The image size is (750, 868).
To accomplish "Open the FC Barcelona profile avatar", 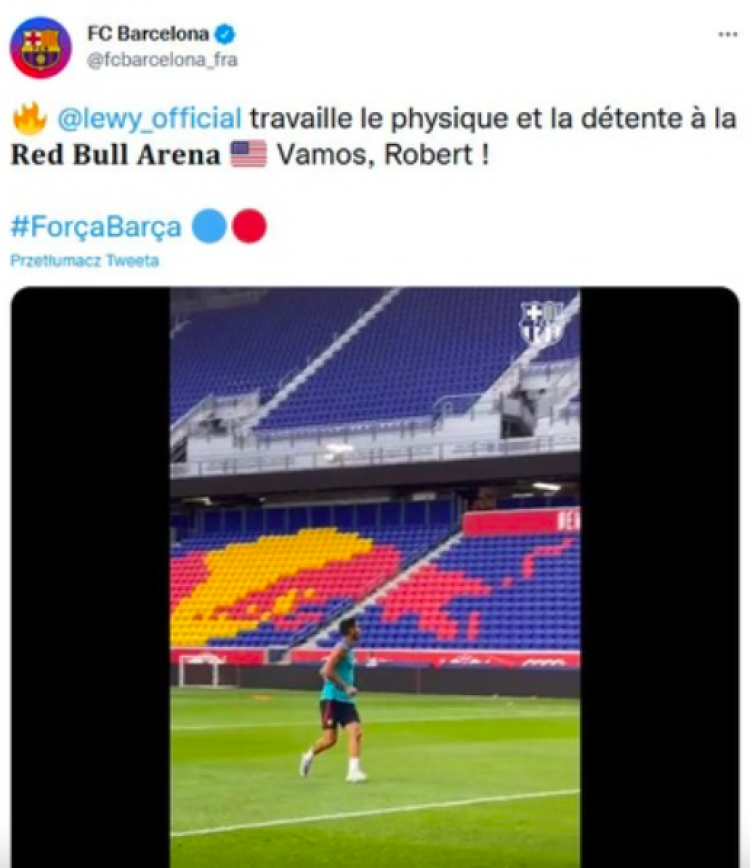I will click(x=40, y=48).
